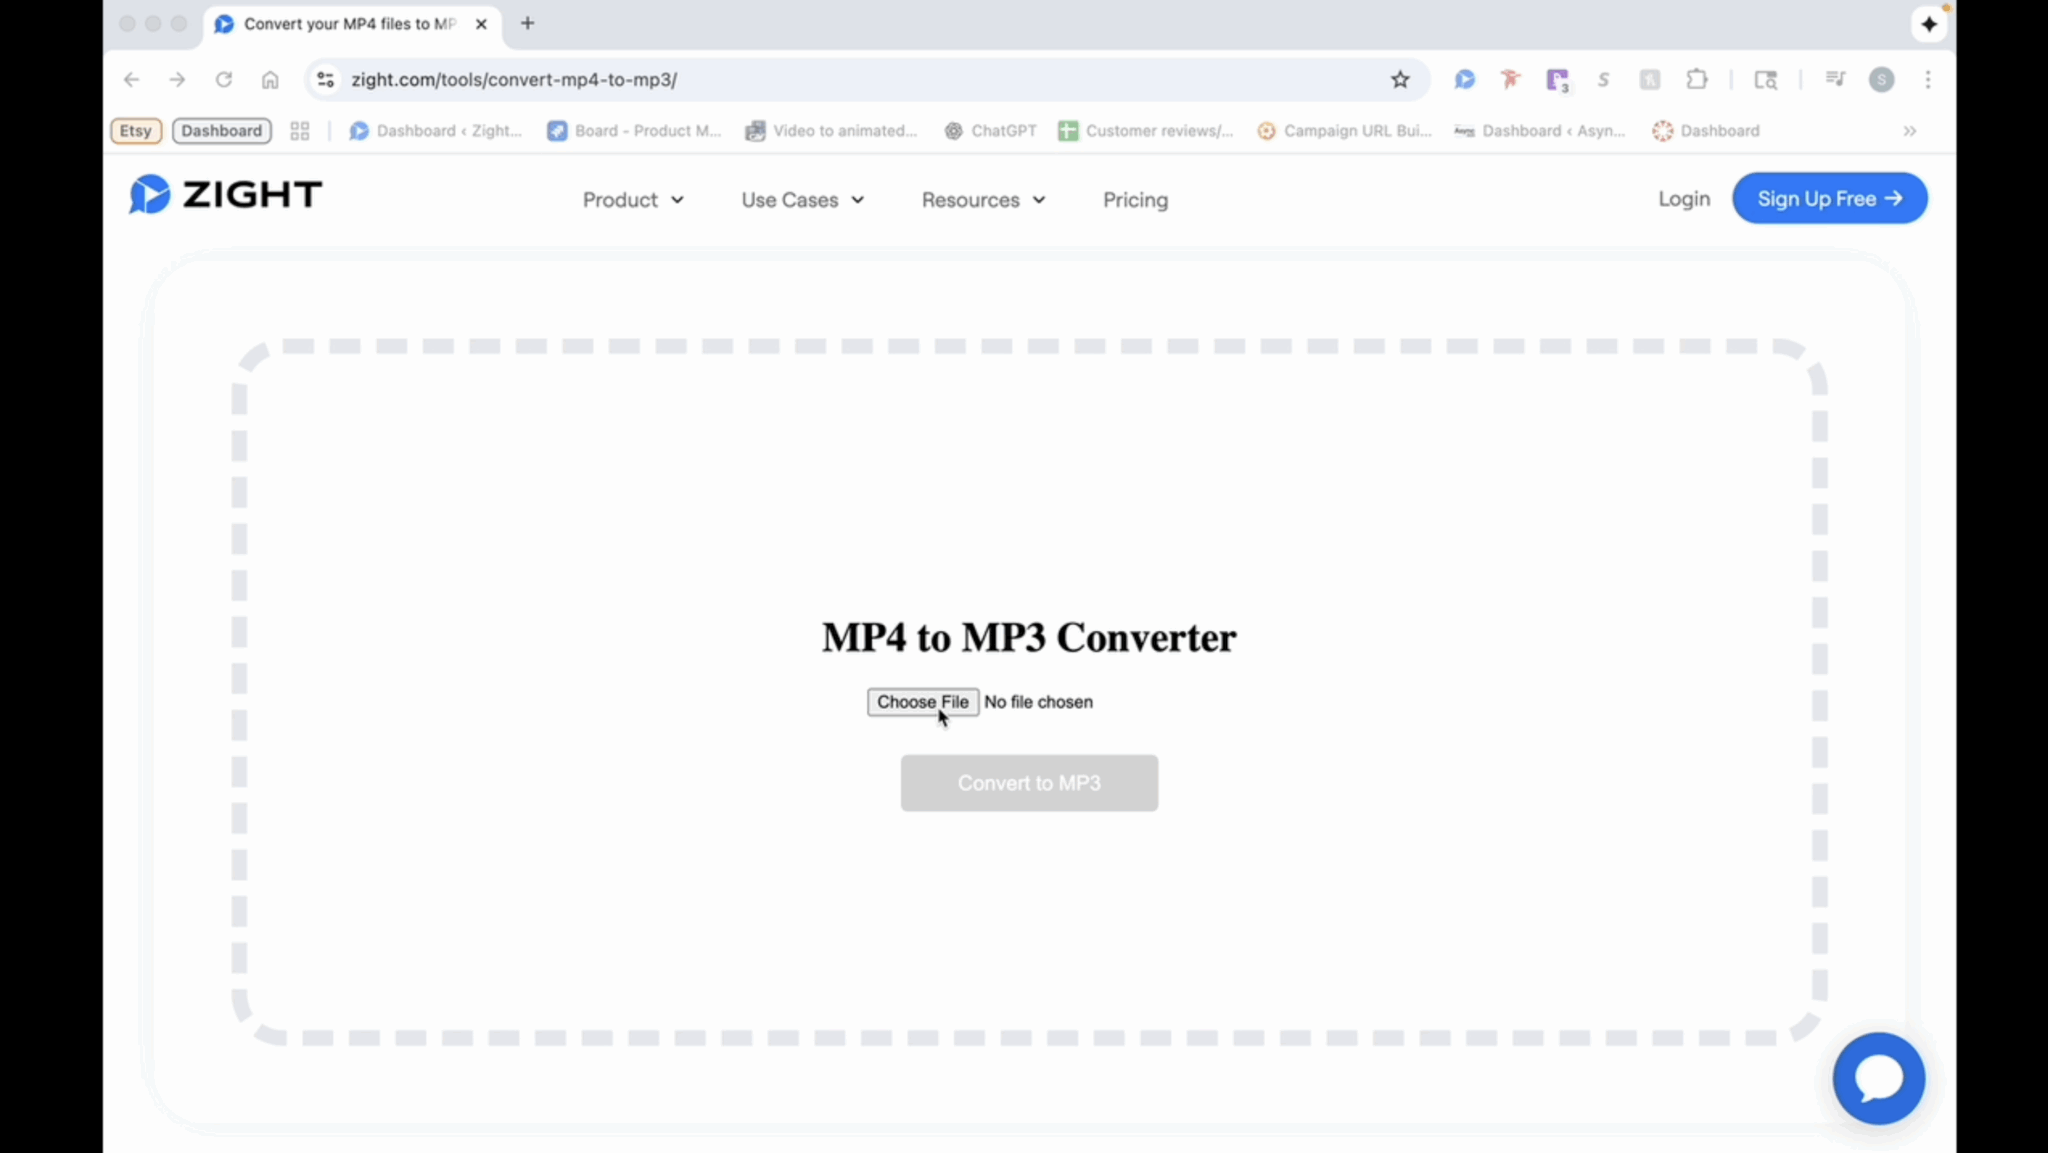
Task: Click the Sign Up Free button
Action: pyautogui.click(x=1830, y=198)
